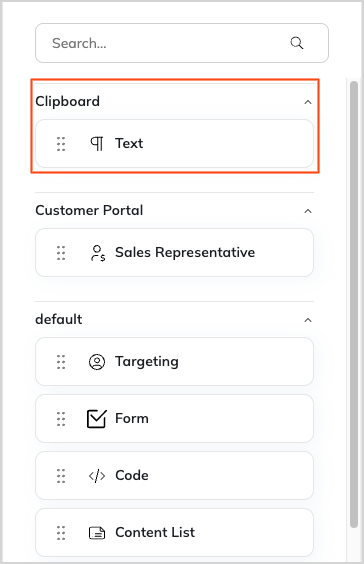Click the Clipboard section heading

[68, 101]
